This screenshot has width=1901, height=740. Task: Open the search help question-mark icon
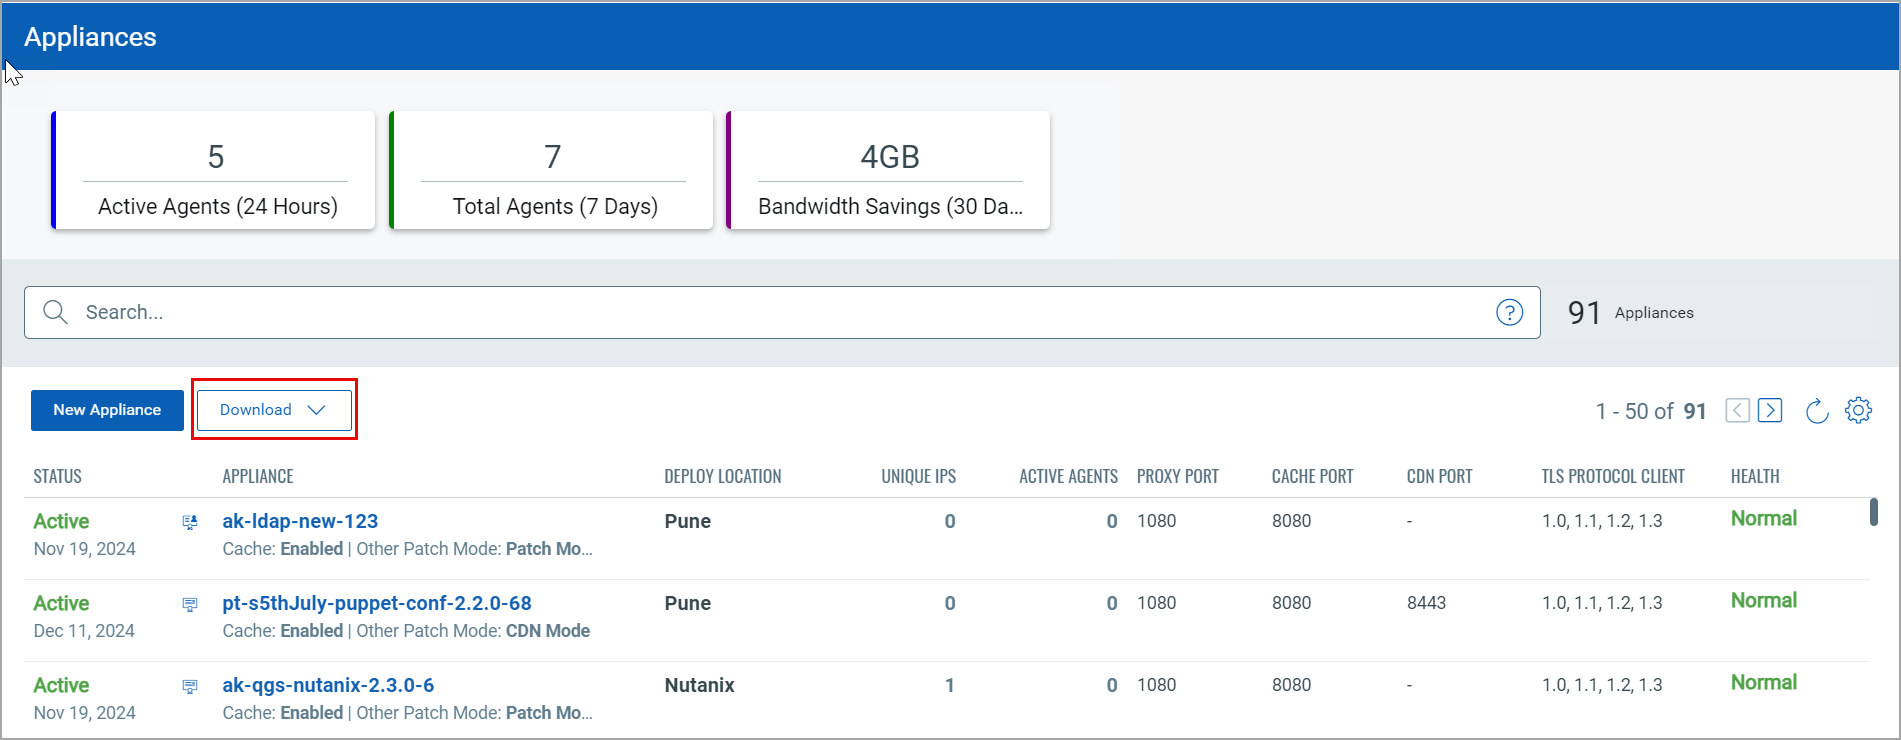[x=1509, y=312]
